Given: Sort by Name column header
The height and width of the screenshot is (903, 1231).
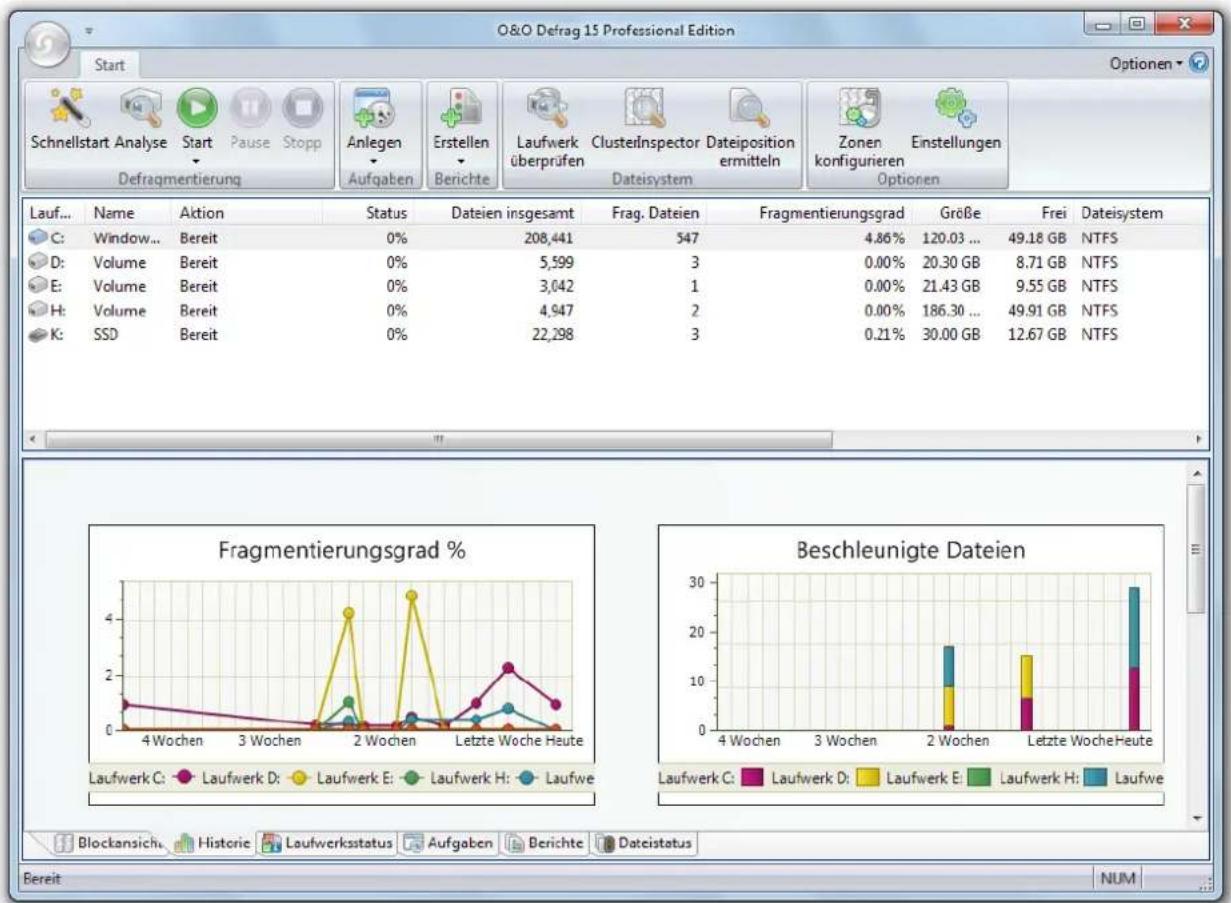Looking at the screenshot, I should tap(128, 214).
